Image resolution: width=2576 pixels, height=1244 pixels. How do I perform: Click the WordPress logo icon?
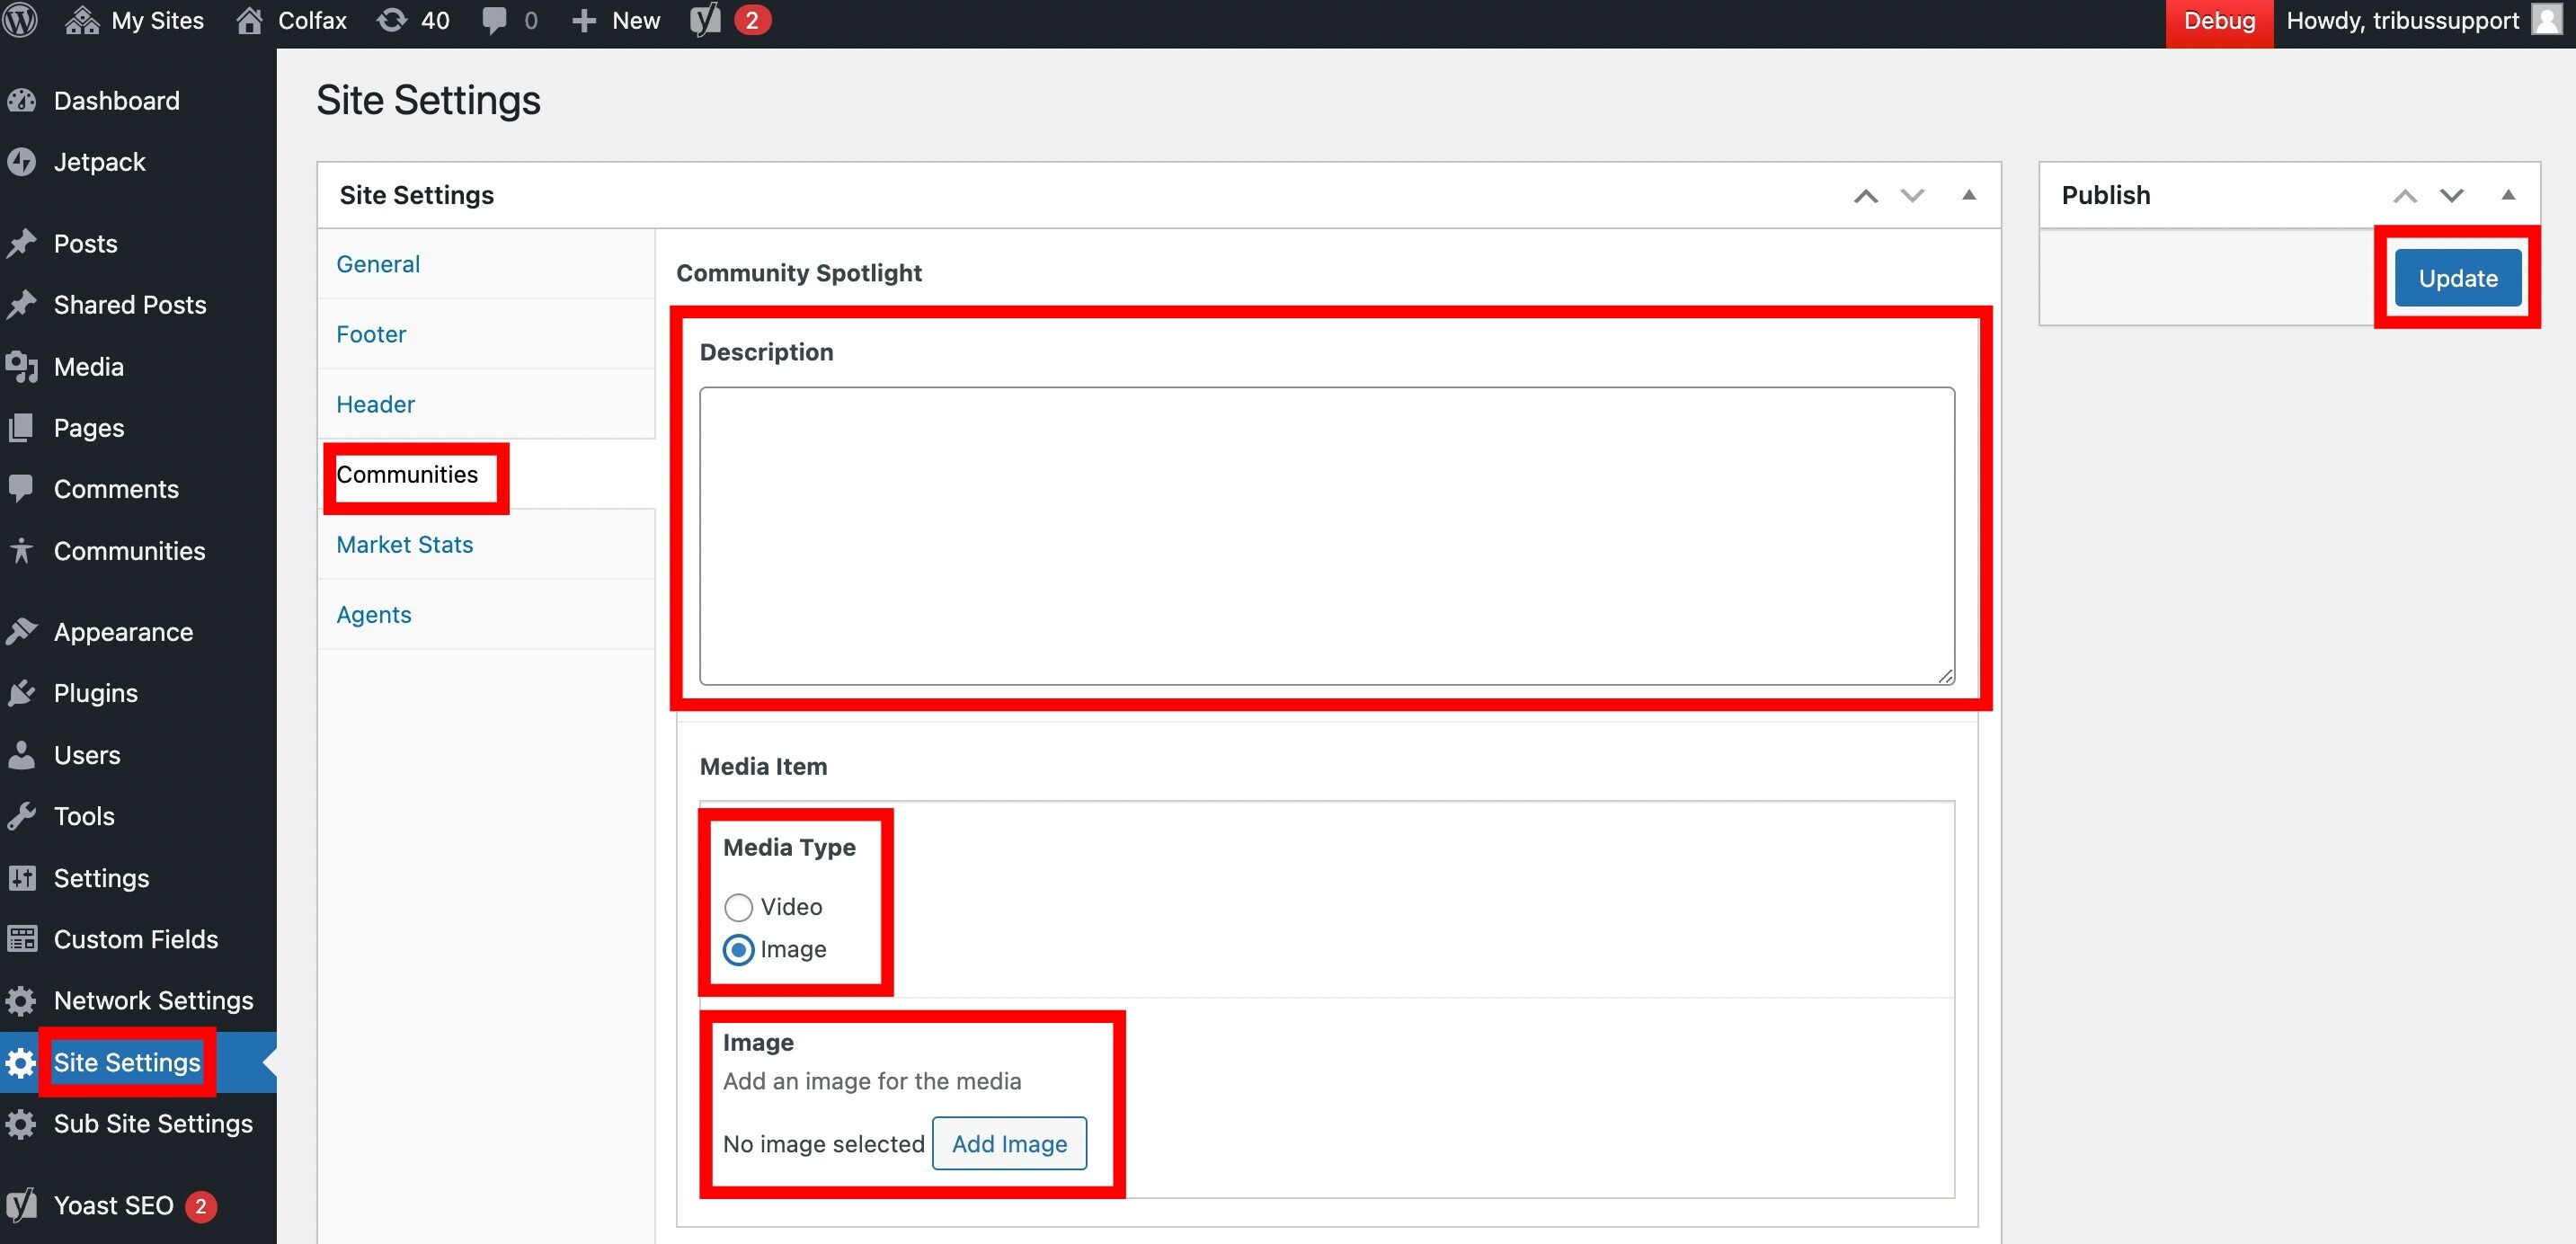20,20
